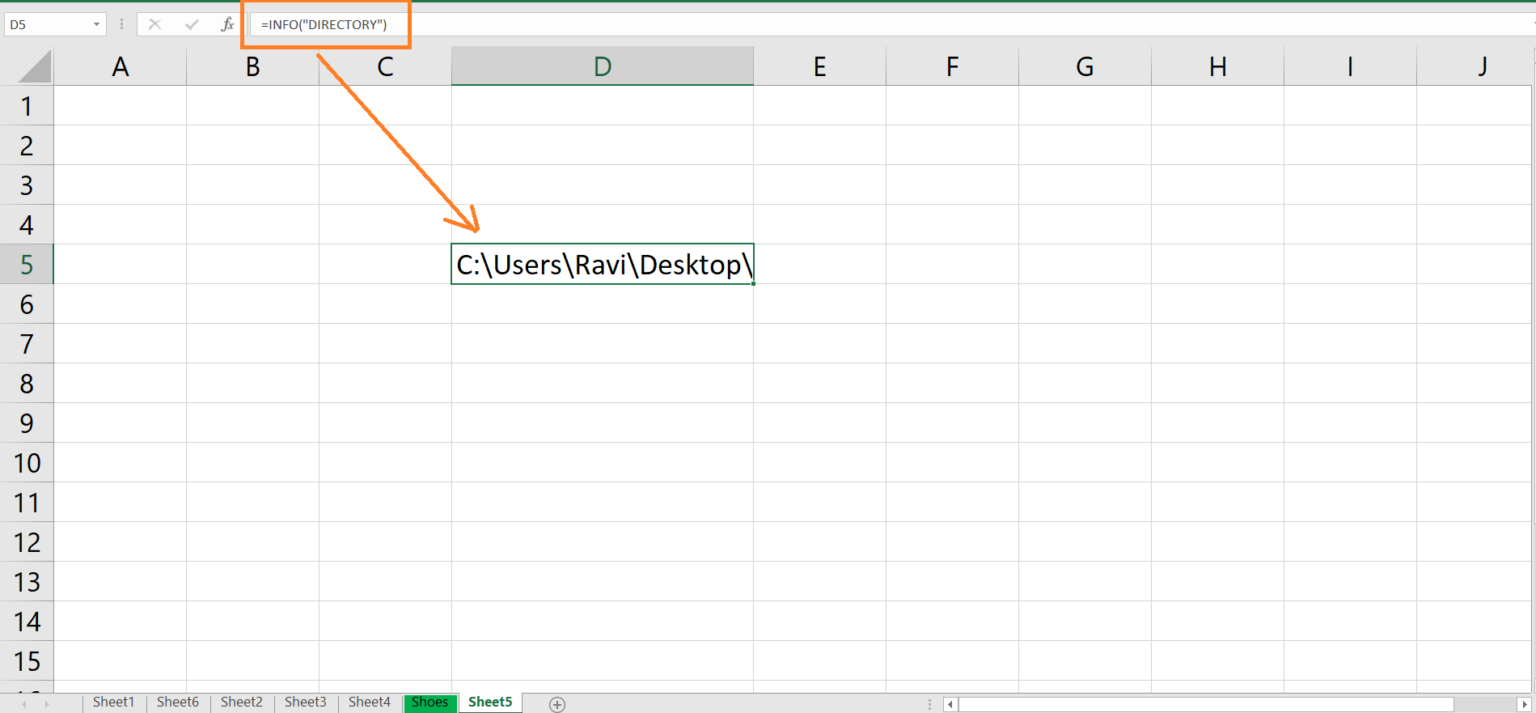The height and width of the screenshot is (713, 1536).
Task: Select cell D5 containing the directory path
Action: pyautogui.click(x=602, y=264)
